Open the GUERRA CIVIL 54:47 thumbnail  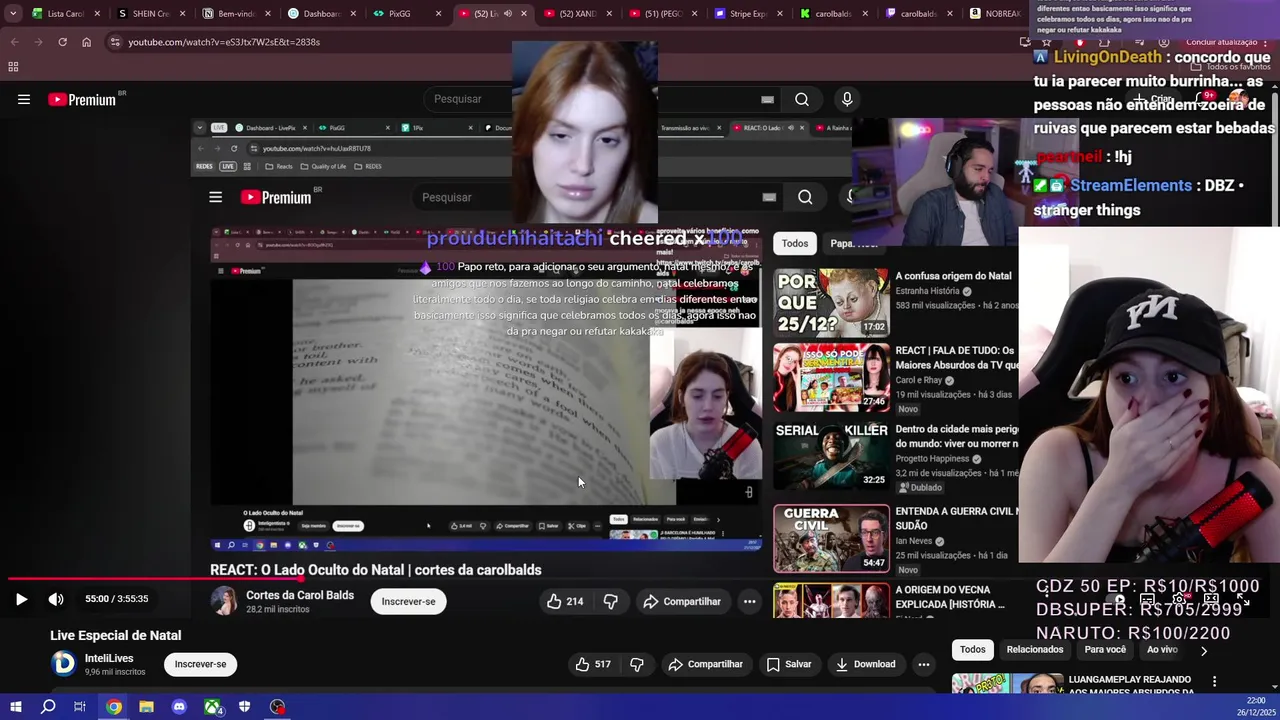pos(831,538)
